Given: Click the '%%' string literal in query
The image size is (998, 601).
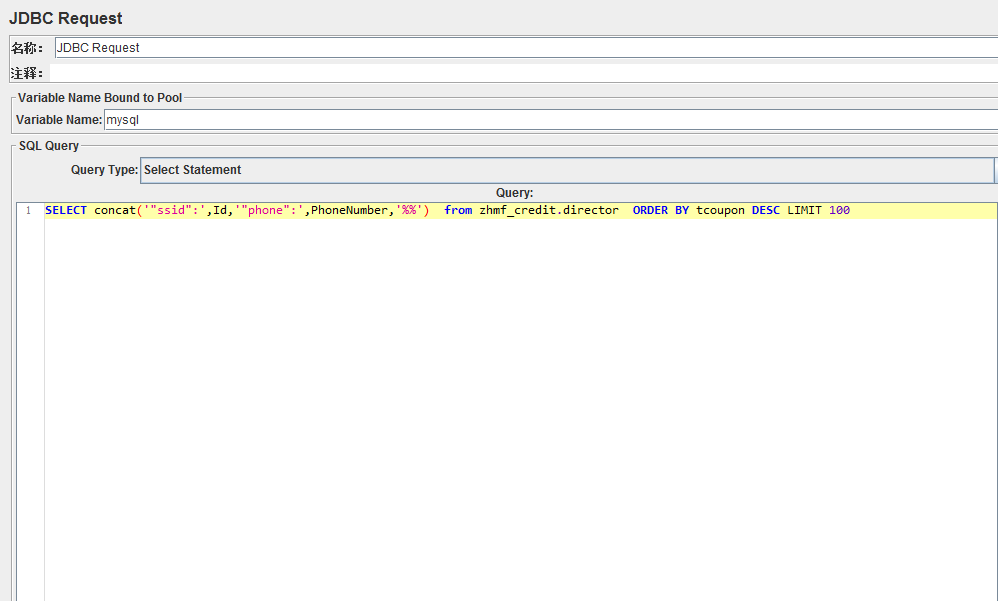Looking at the screenshot, I should click(x=409, y=210).
